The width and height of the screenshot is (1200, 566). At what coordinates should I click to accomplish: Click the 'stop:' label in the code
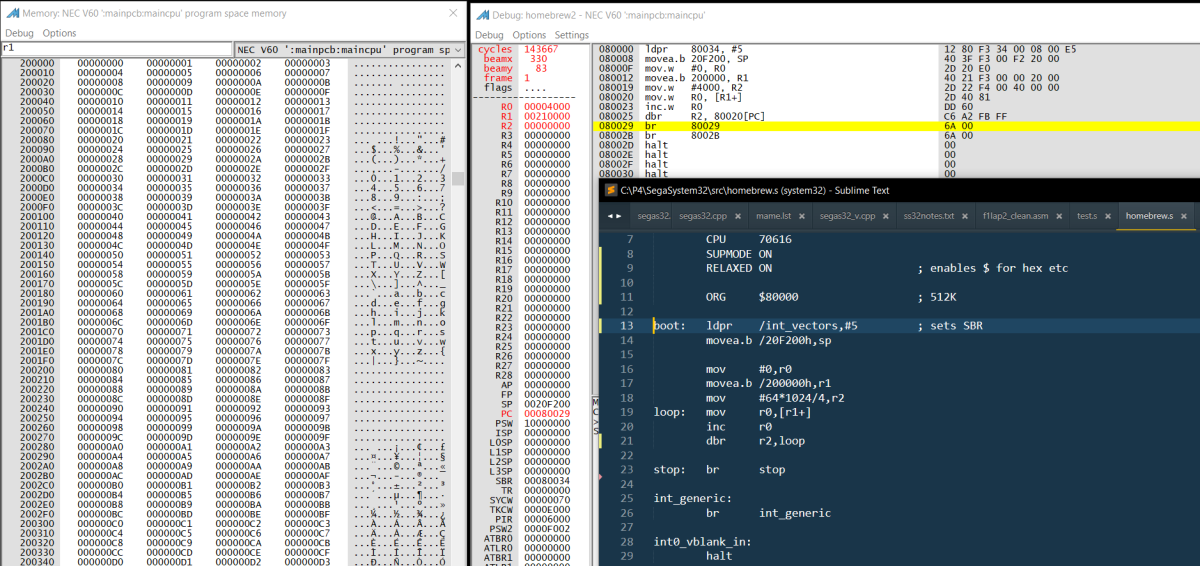(x=669, y=469)
